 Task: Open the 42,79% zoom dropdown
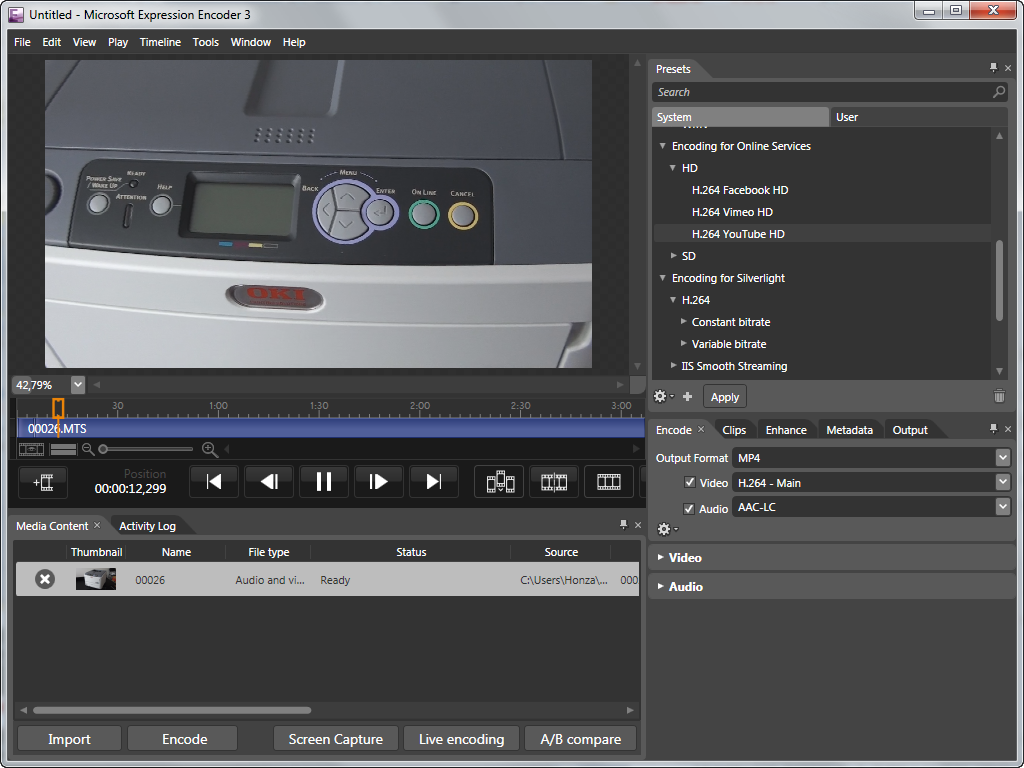coord(78,385)
